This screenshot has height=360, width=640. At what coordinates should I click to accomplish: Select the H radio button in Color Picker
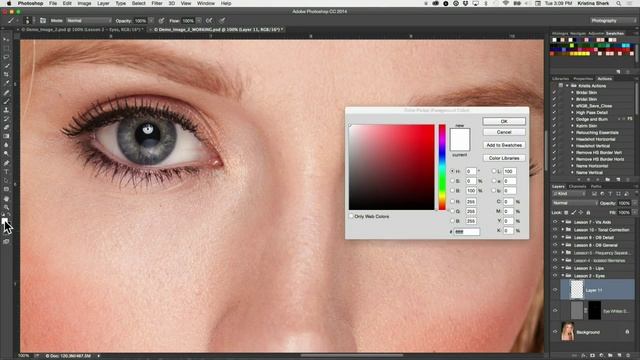[452, 171]
